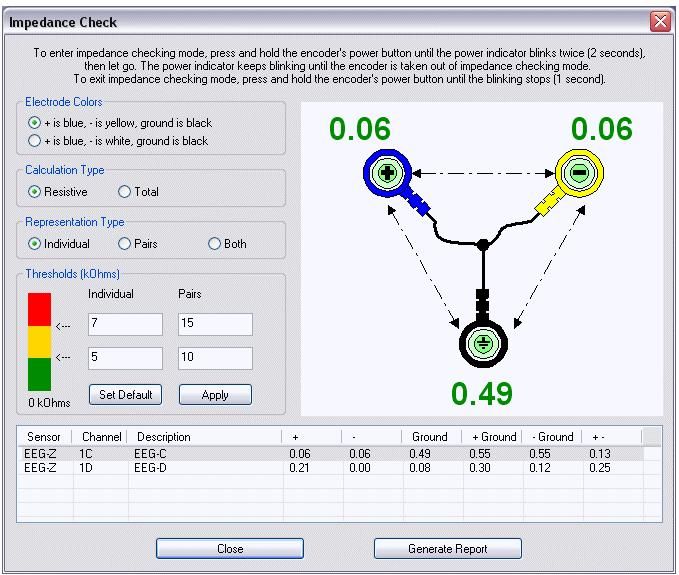Click the Sensor column header
This screenshot has width=679, height=575.
(45, 437)
